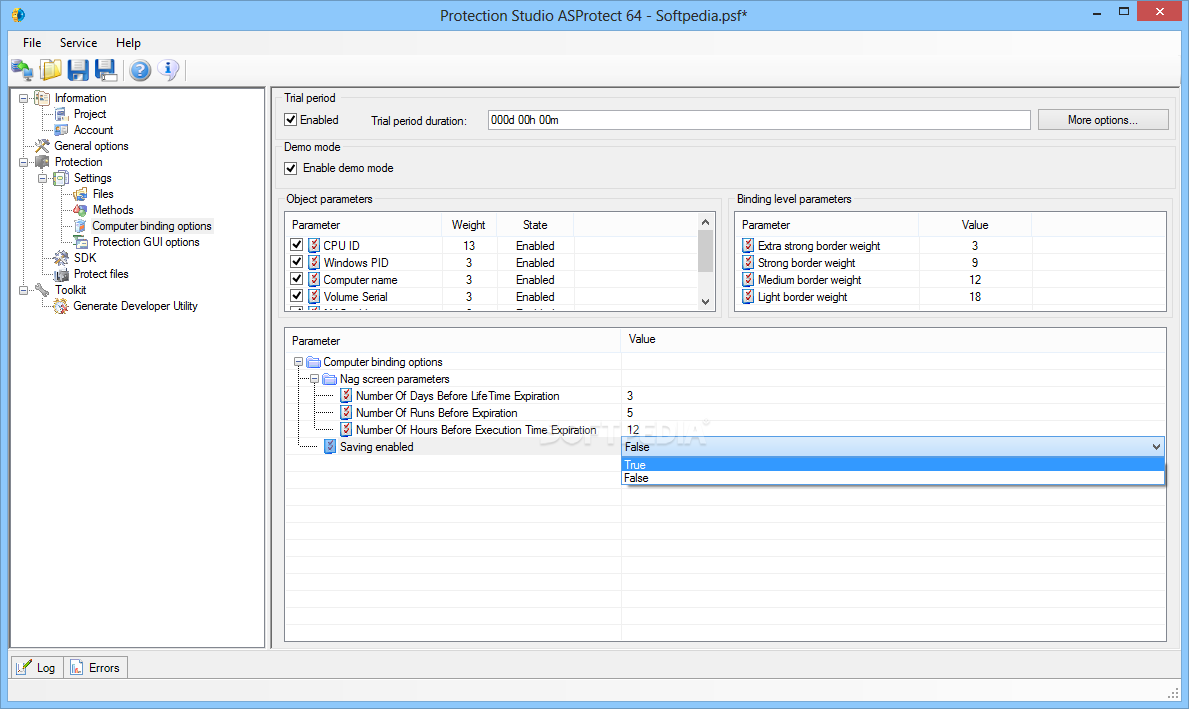Click the Strong border weight row
Screen dimensions: 1189x709
click(x=949, y=263)
